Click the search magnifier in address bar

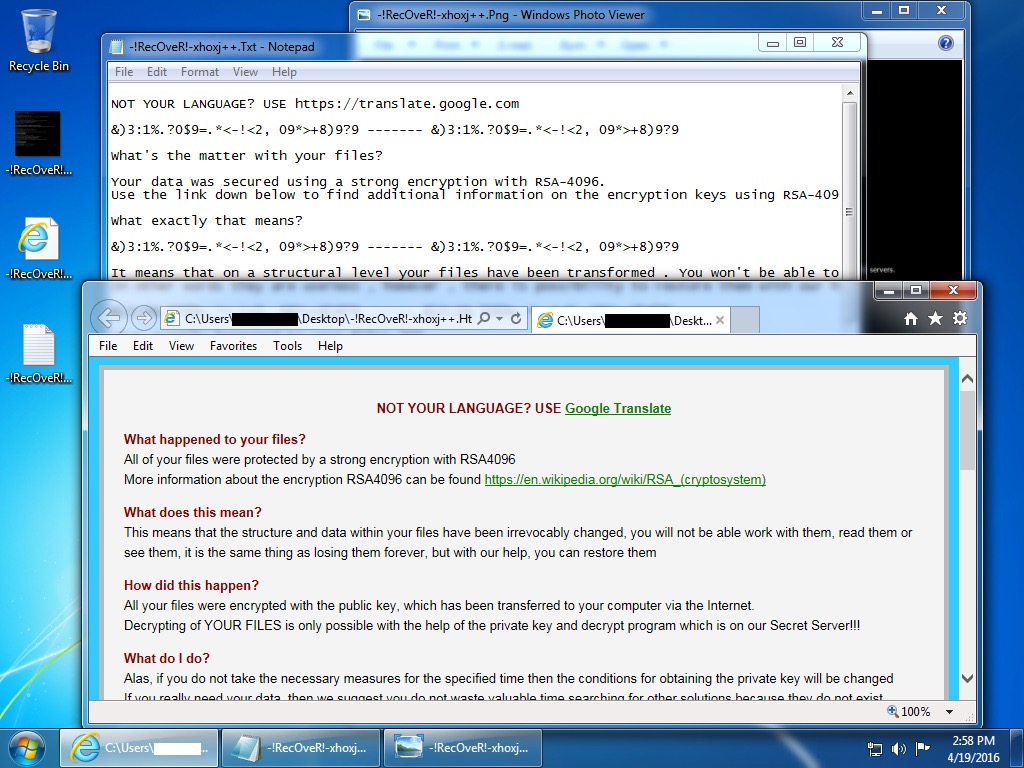(485, 319)
